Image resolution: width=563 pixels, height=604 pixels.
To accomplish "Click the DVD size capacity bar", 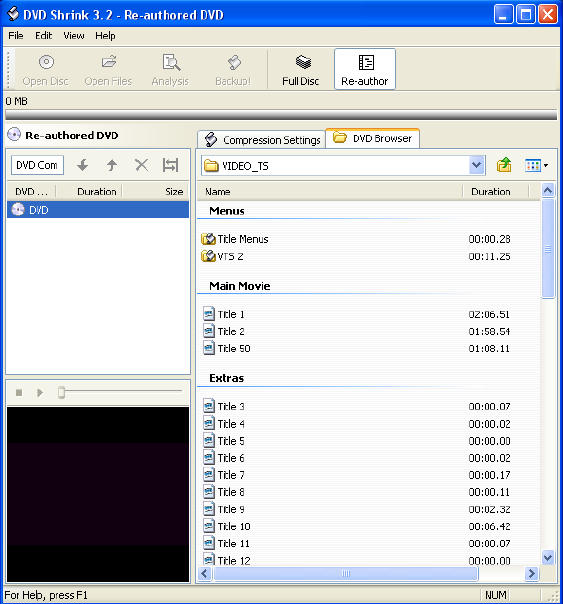I will point(281,115).
